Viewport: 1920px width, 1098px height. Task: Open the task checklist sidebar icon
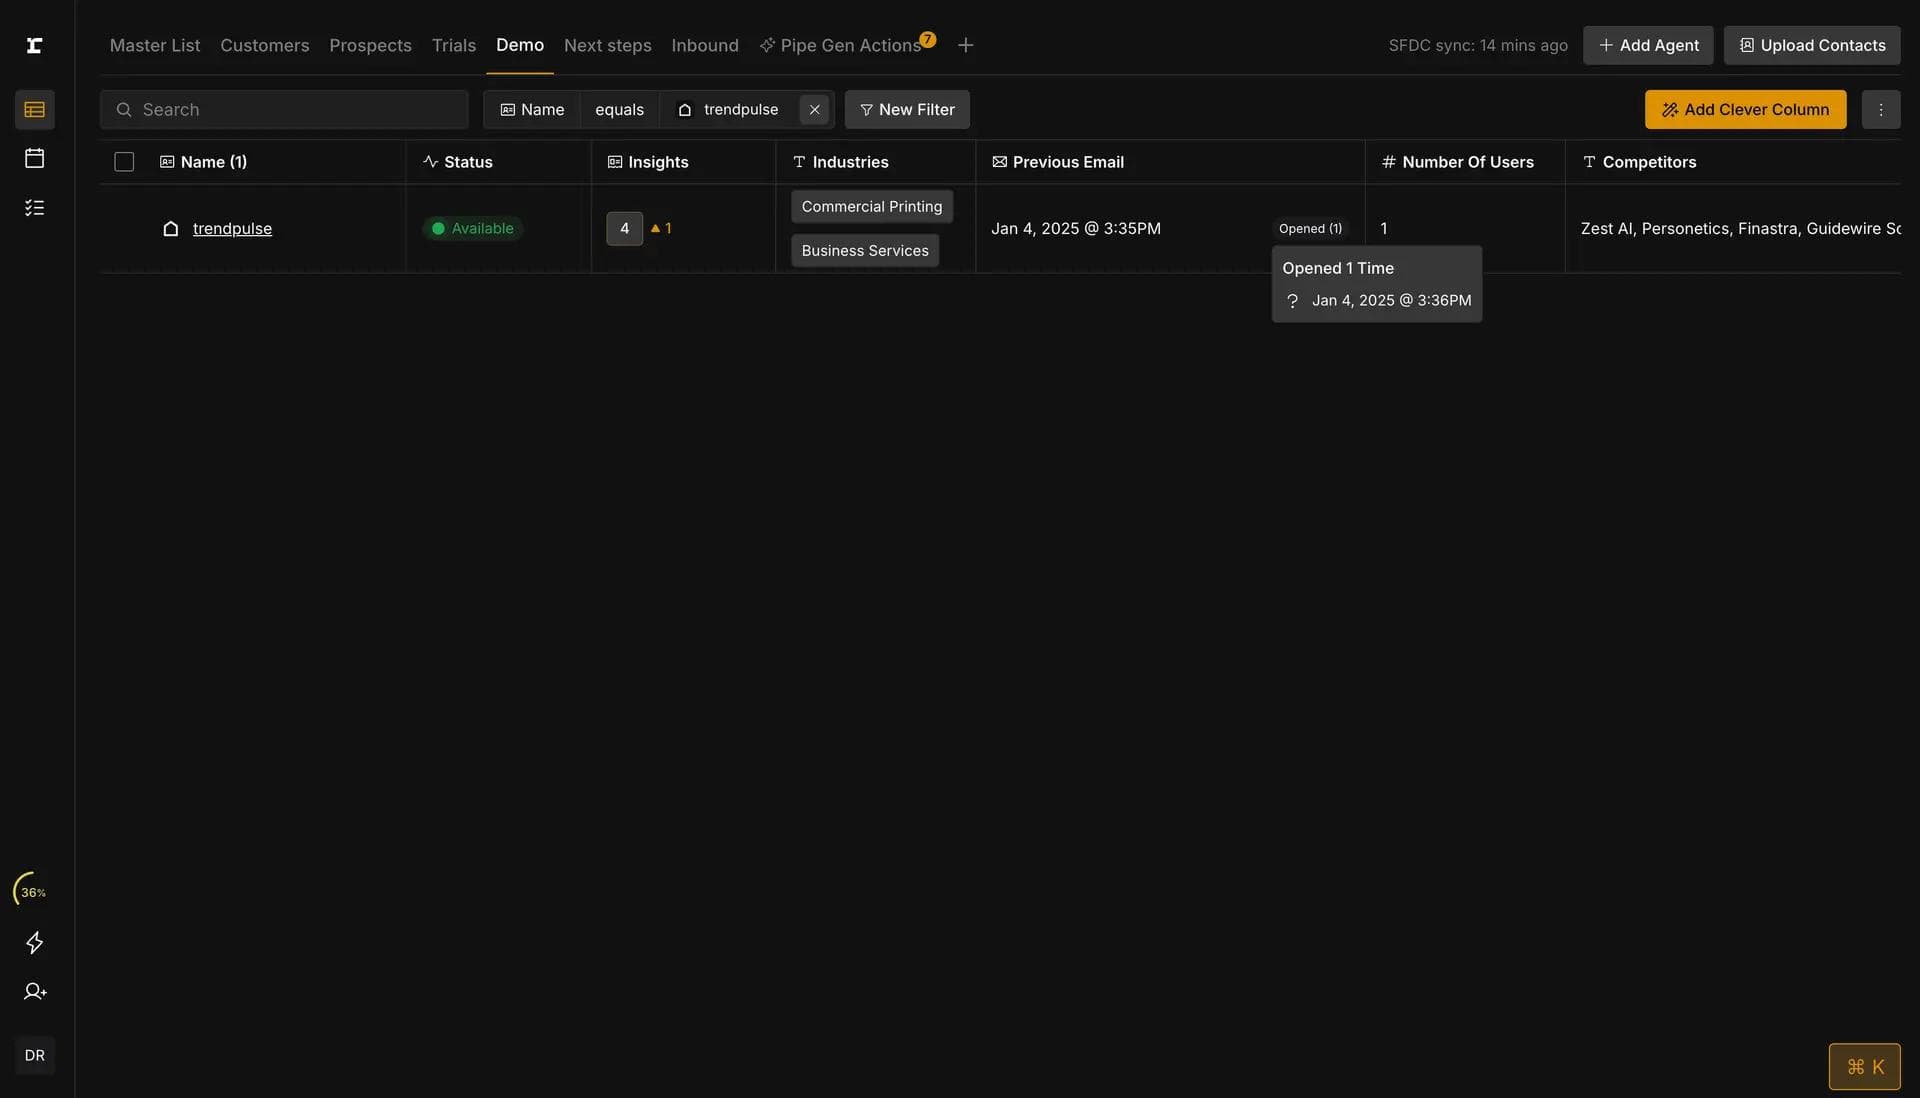[34, 208]
